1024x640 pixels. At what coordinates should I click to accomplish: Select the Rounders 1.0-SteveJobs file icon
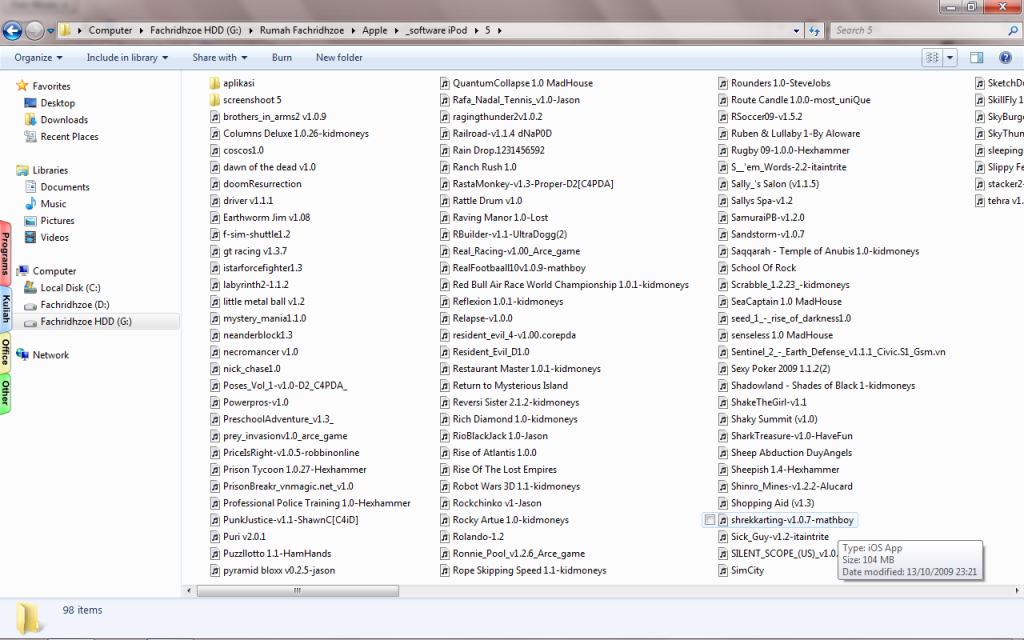[723, 83]
